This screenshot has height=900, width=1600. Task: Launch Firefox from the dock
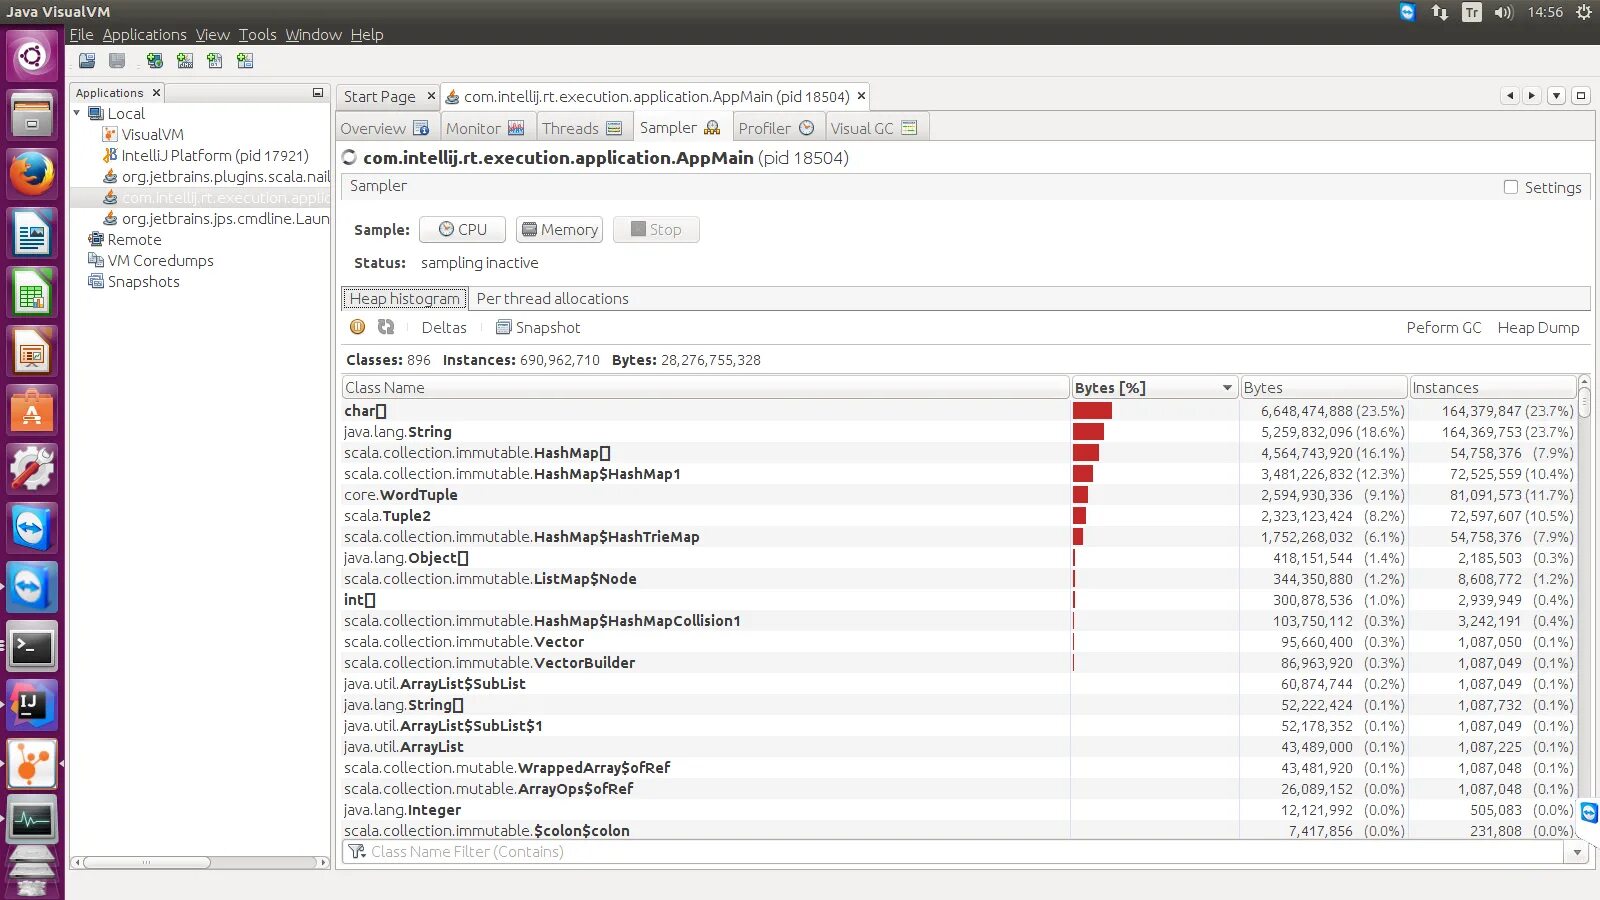(32, 174)
